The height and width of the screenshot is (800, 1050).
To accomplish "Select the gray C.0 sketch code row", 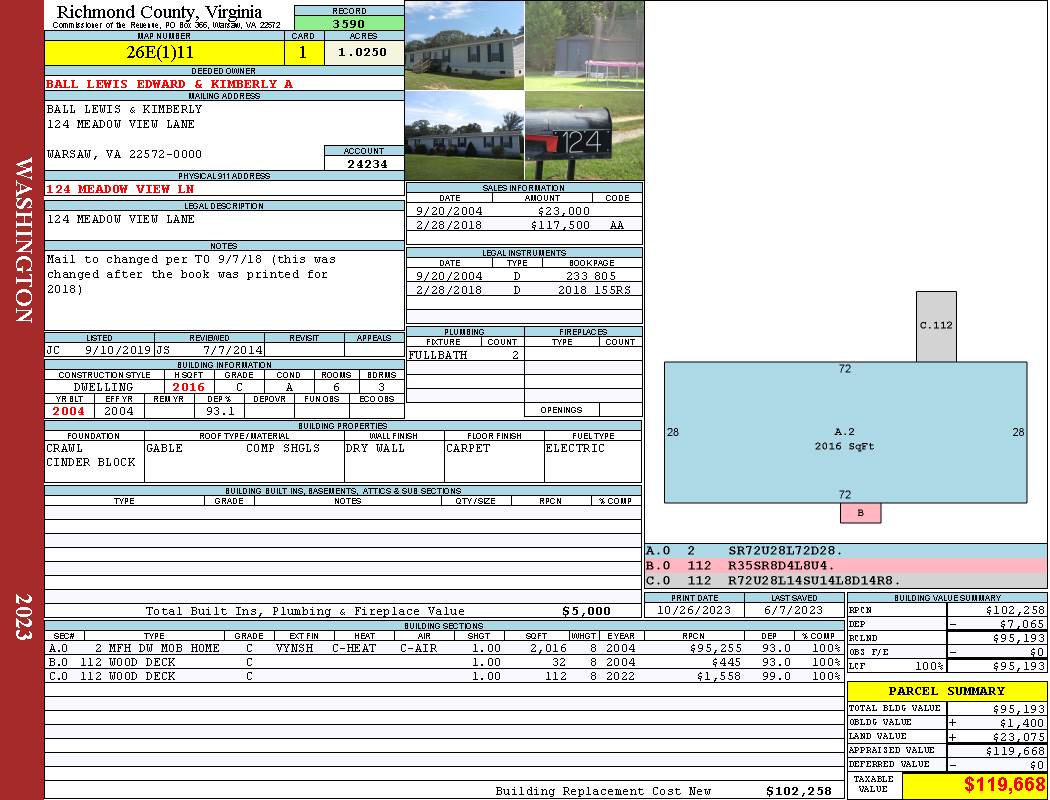I will [845, 580].
